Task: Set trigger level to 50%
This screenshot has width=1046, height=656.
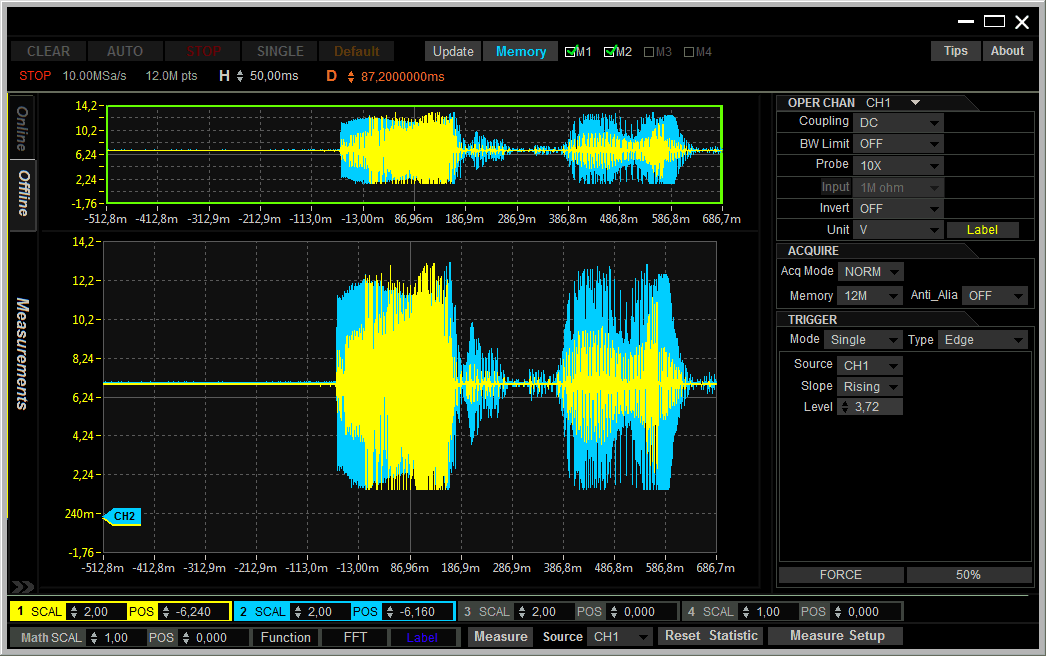Action: point(968,575)
